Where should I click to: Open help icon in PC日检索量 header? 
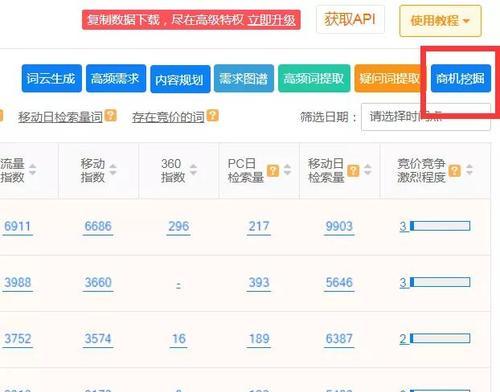pos(273,170)
